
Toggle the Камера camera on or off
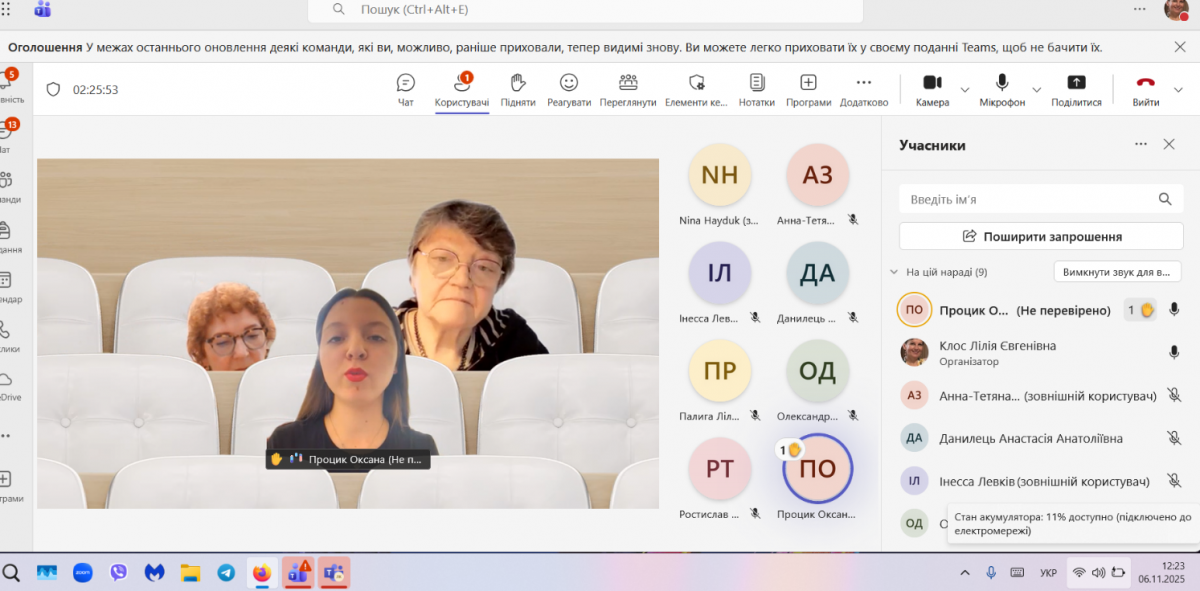(x=932, y=89)
